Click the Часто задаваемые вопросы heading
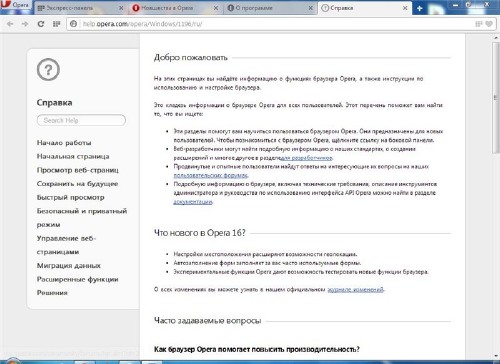Screen dimensions: 500x364 [x=207, y=321]
